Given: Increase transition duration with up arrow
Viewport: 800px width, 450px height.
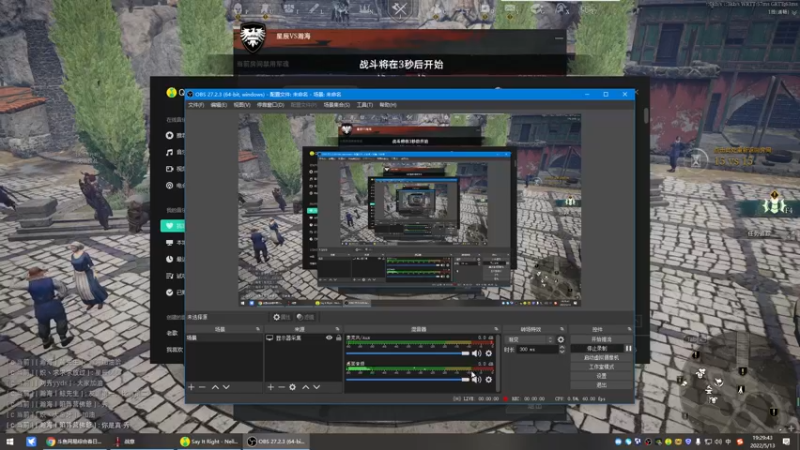Looking at the screenshot, I should pos(562,347).
